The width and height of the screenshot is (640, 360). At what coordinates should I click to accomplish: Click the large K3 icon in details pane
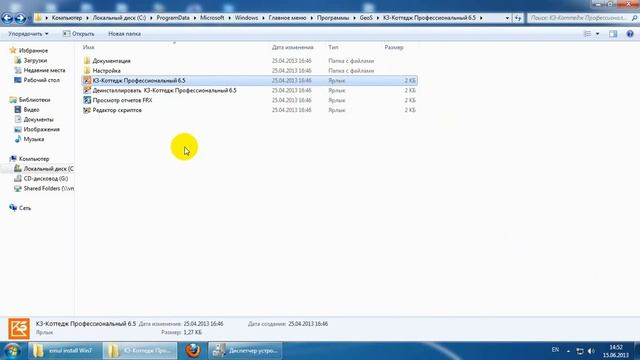coord(19,329)
